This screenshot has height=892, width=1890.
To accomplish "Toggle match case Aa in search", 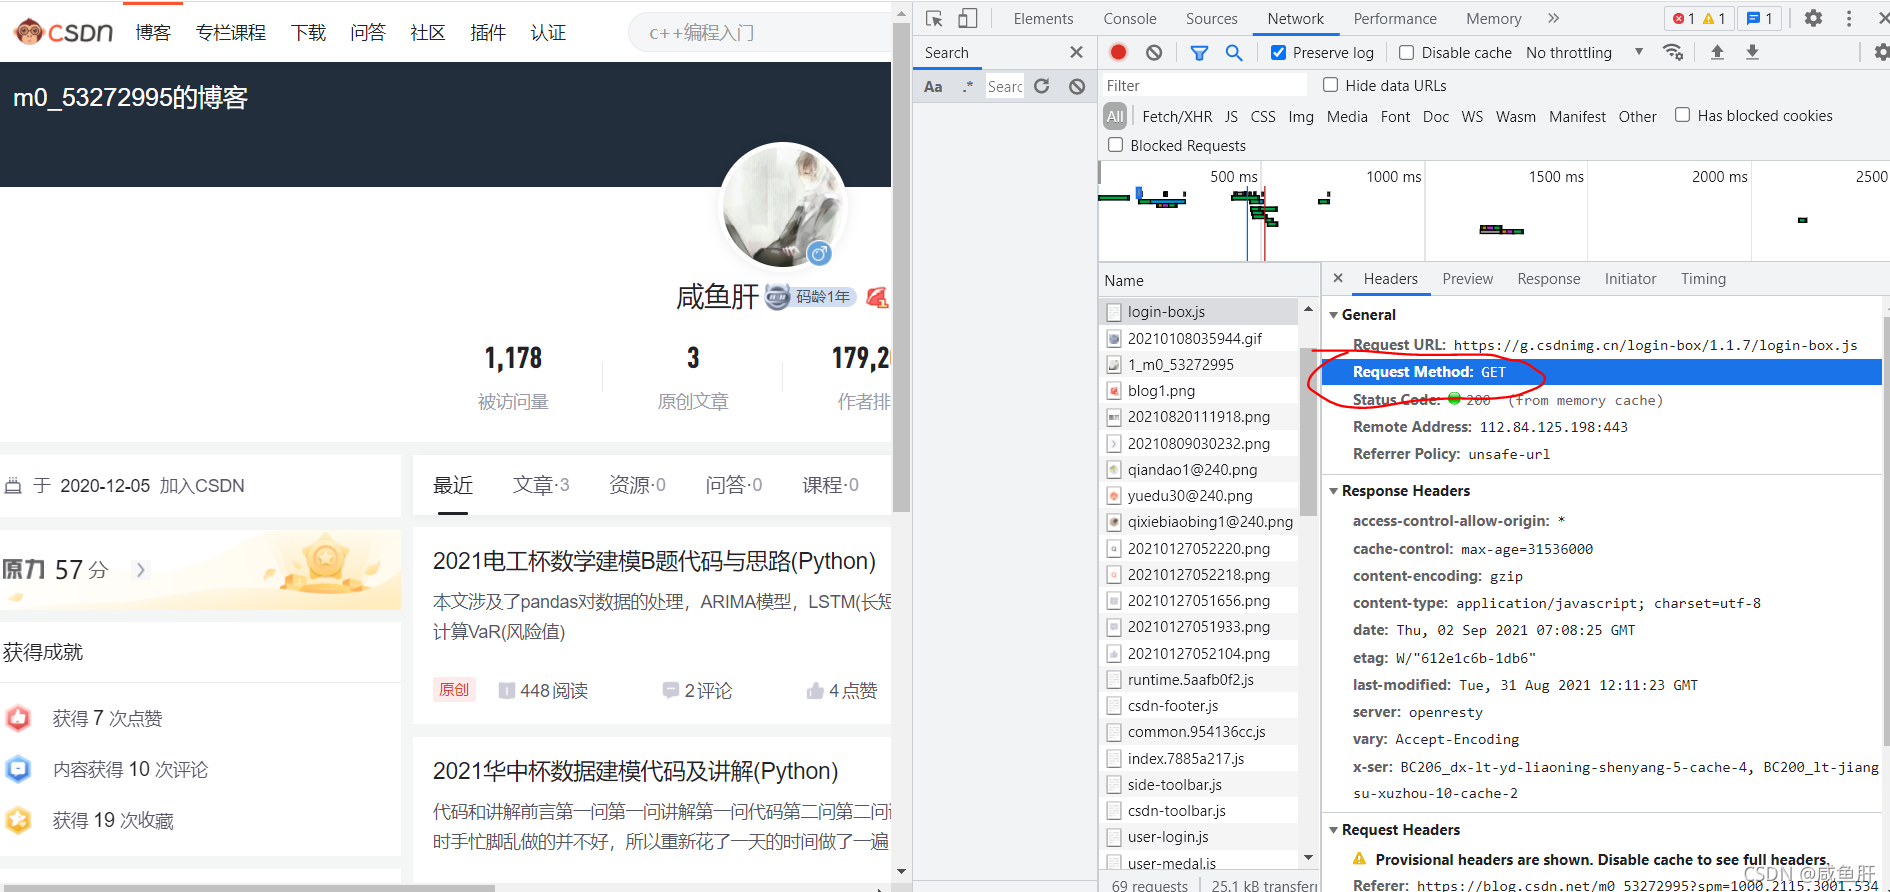I will click(x=933, y=86).
